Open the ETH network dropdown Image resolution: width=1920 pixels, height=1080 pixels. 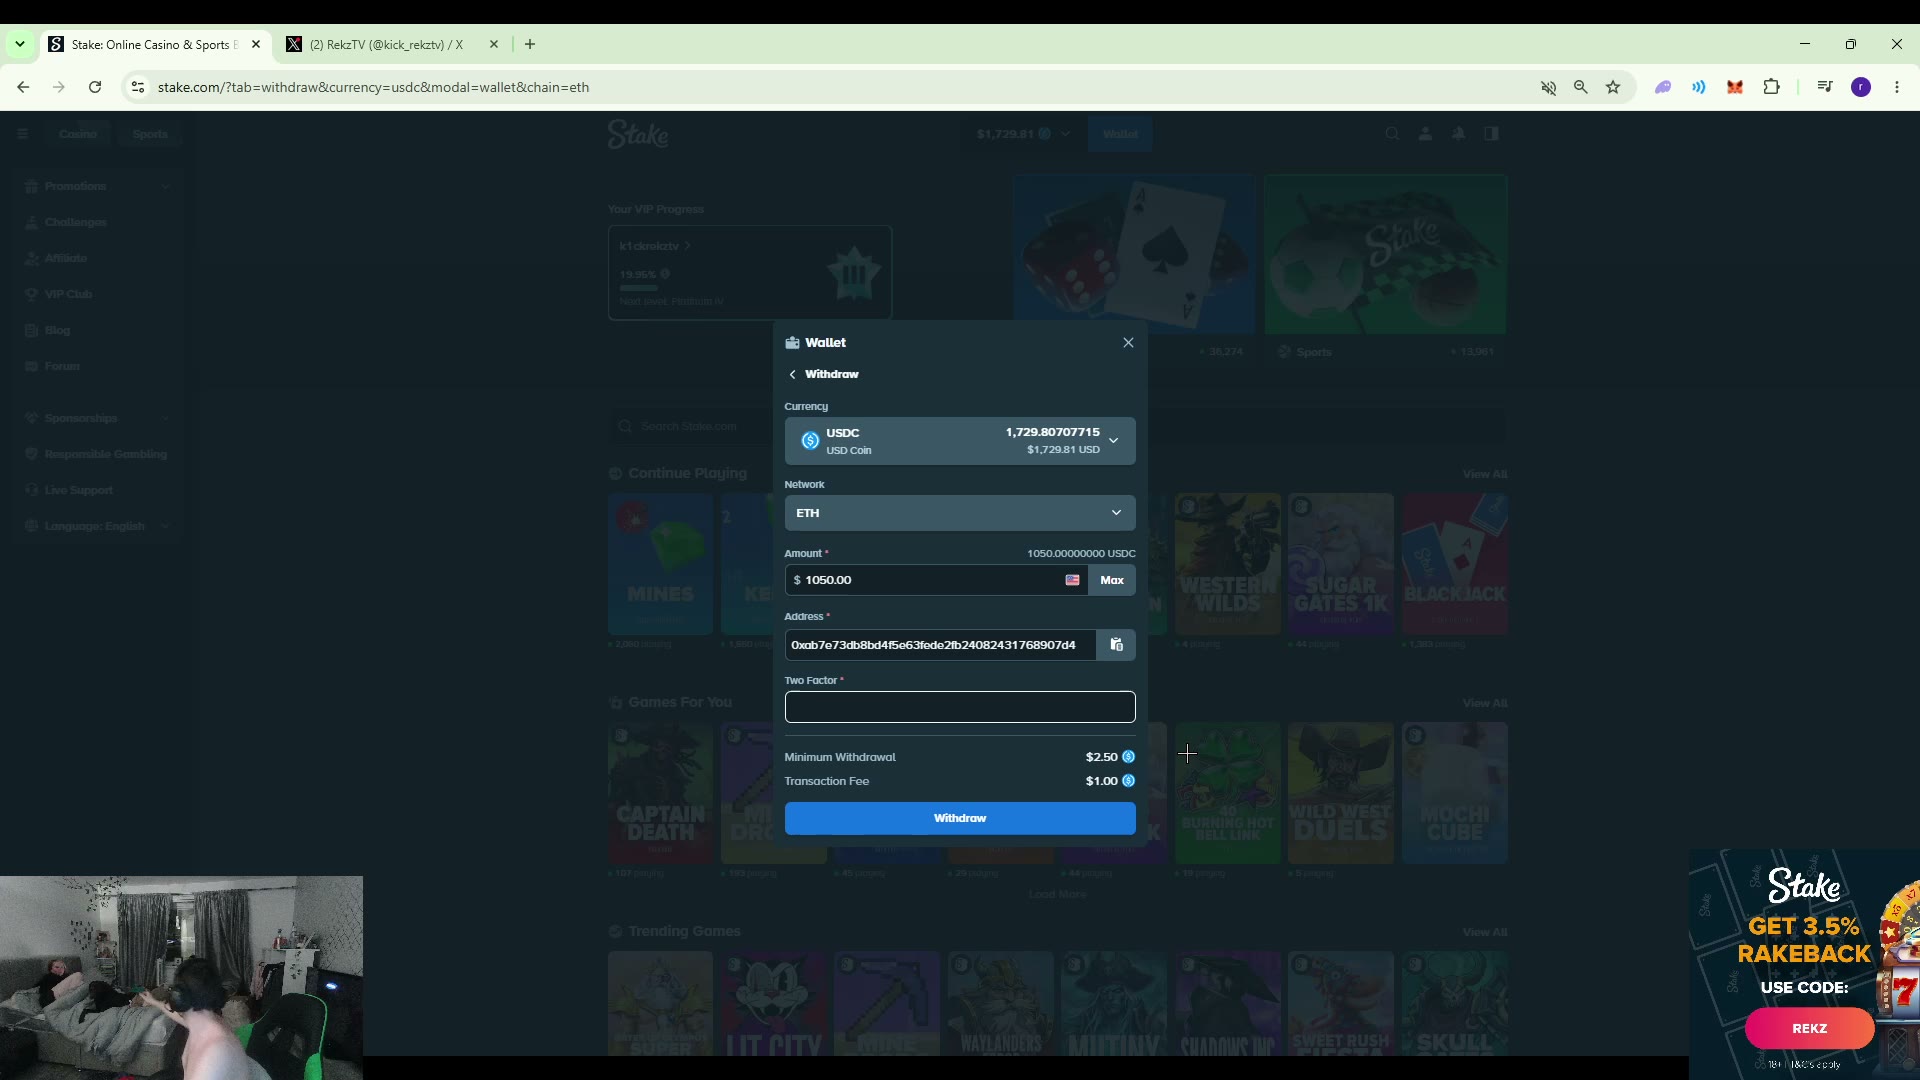[960, 513]
